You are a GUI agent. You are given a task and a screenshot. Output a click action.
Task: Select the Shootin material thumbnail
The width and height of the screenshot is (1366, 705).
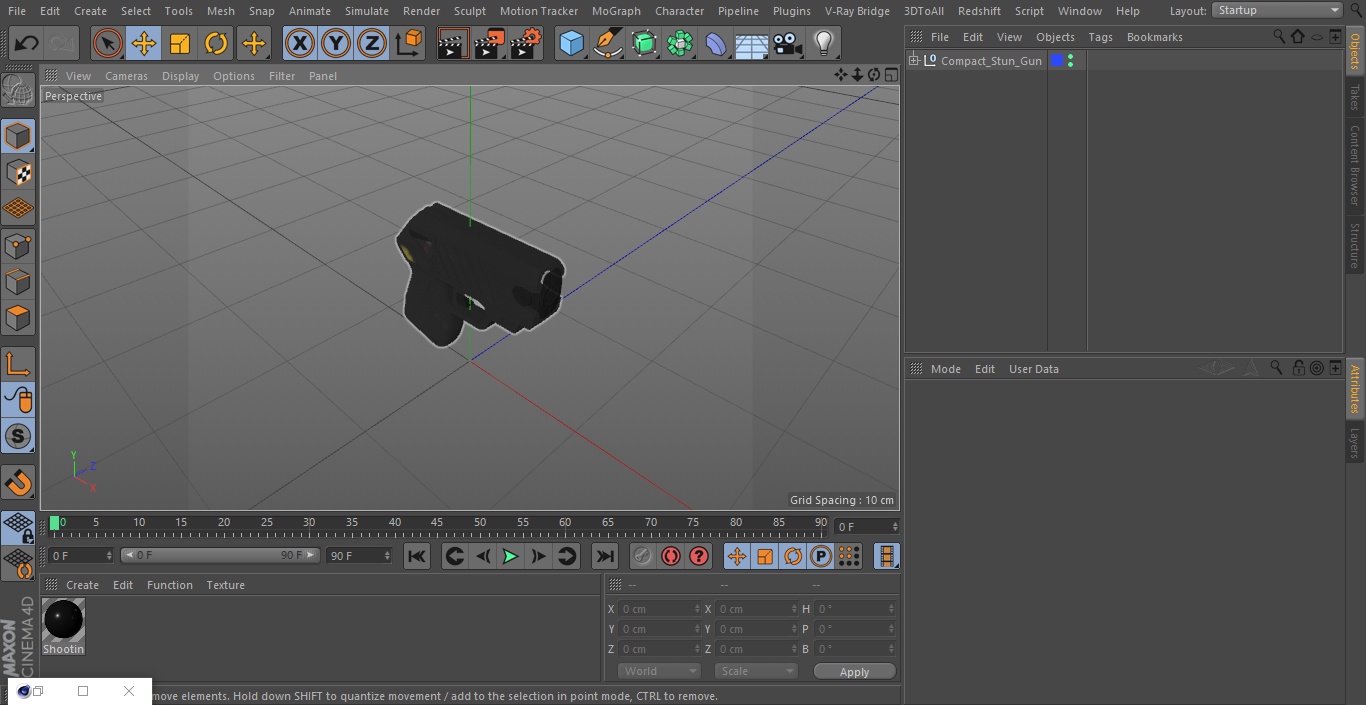64,621
